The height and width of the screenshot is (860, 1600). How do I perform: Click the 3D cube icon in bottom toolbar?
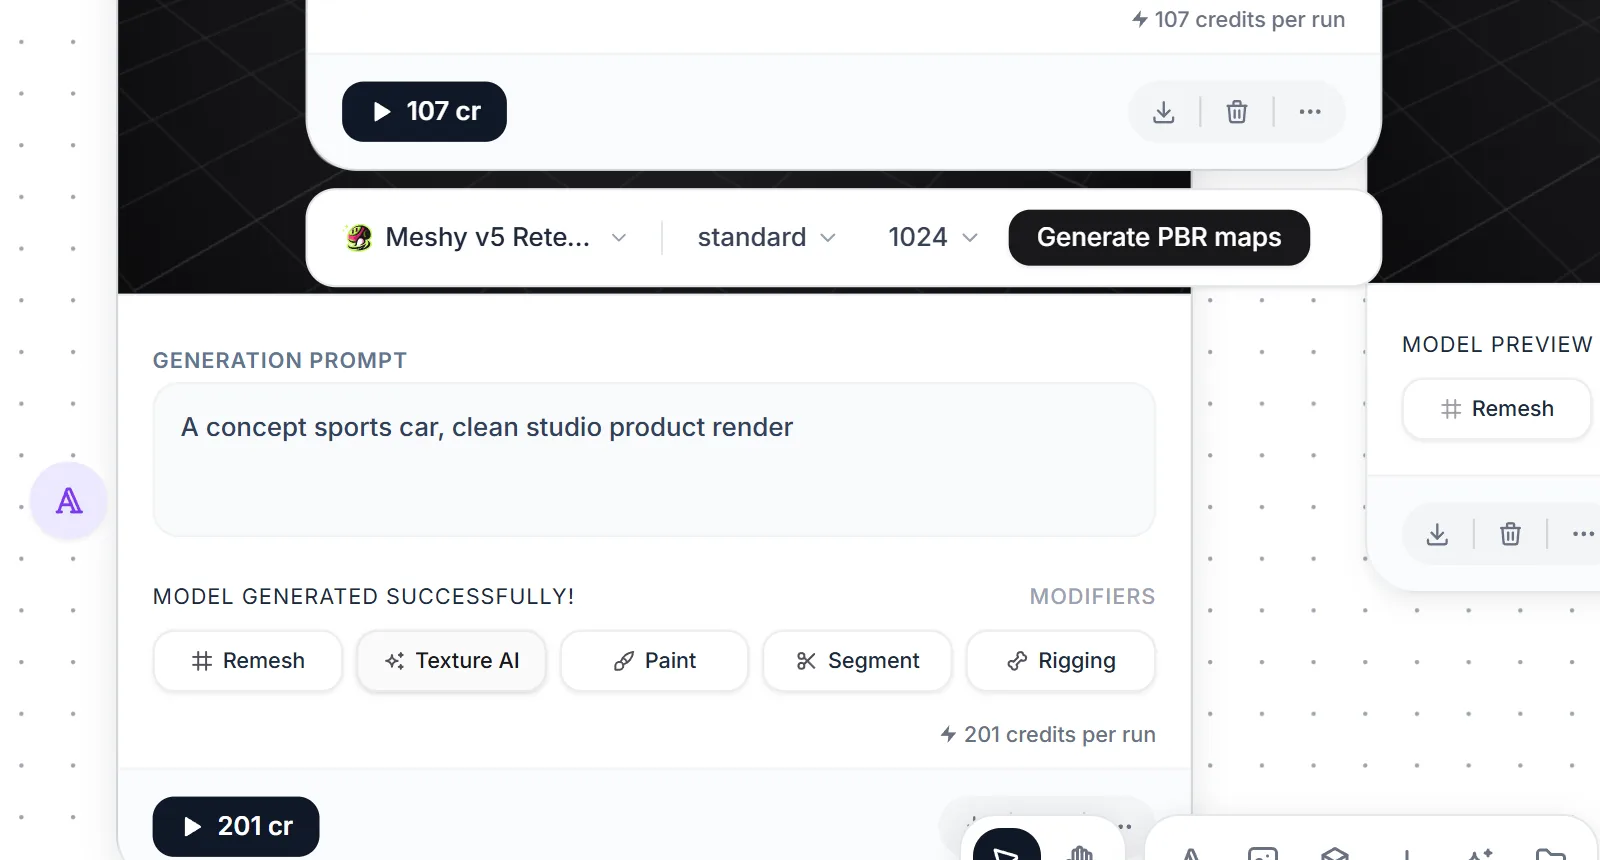1335,853
